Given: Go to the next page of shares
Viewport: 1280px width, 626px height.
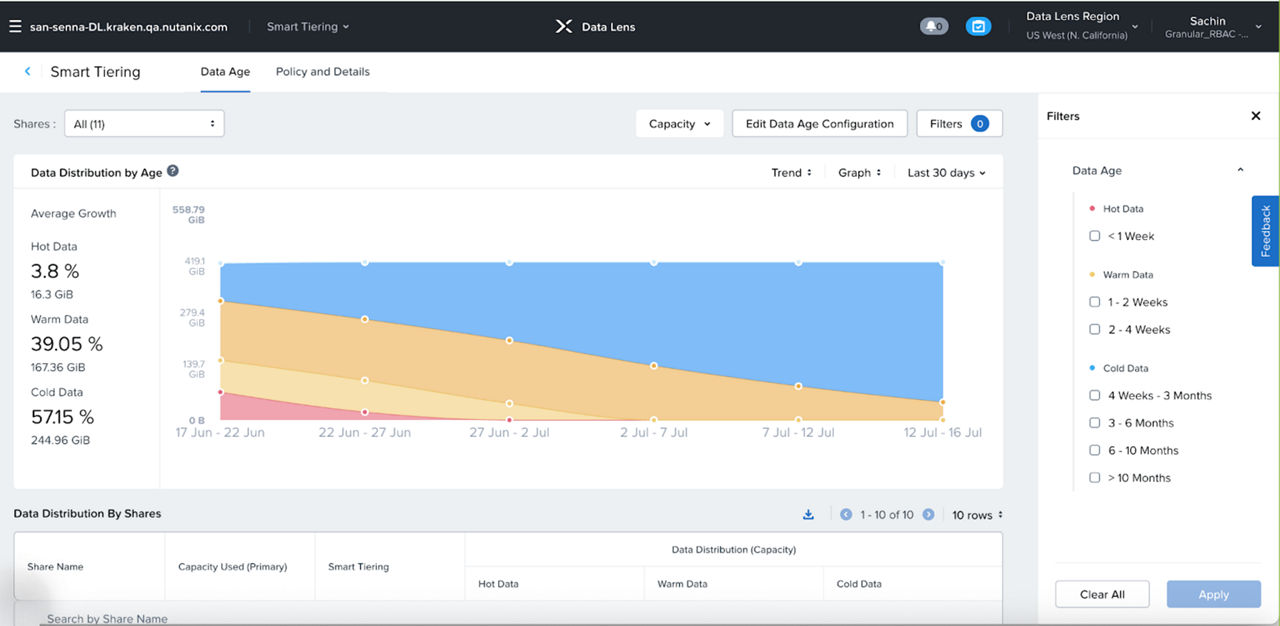Looking at the screenshot, I should coord(928,515).
